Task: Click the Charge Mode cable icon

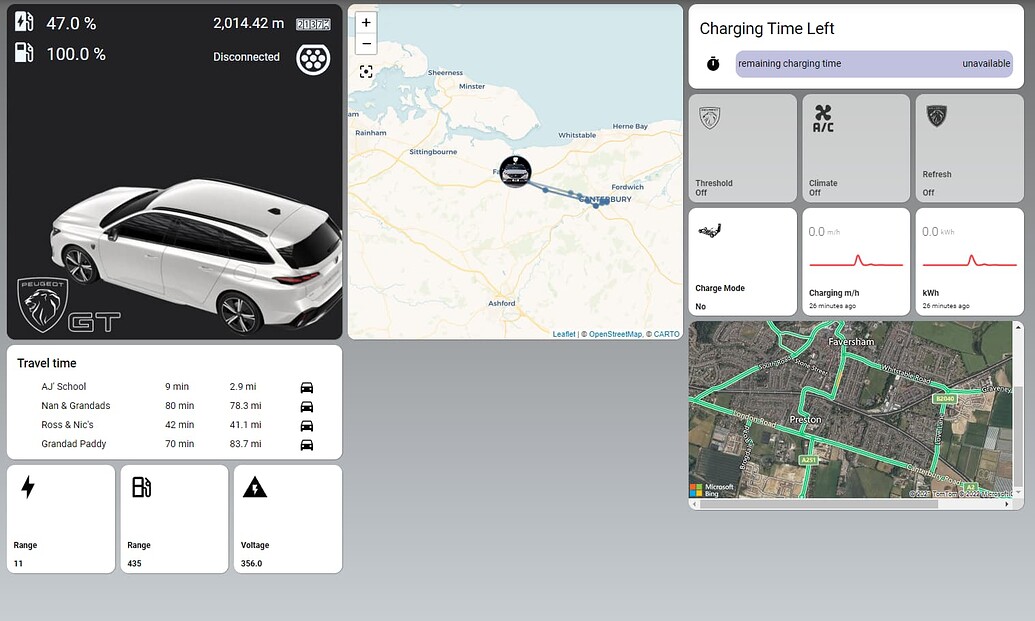Action: 710,231
